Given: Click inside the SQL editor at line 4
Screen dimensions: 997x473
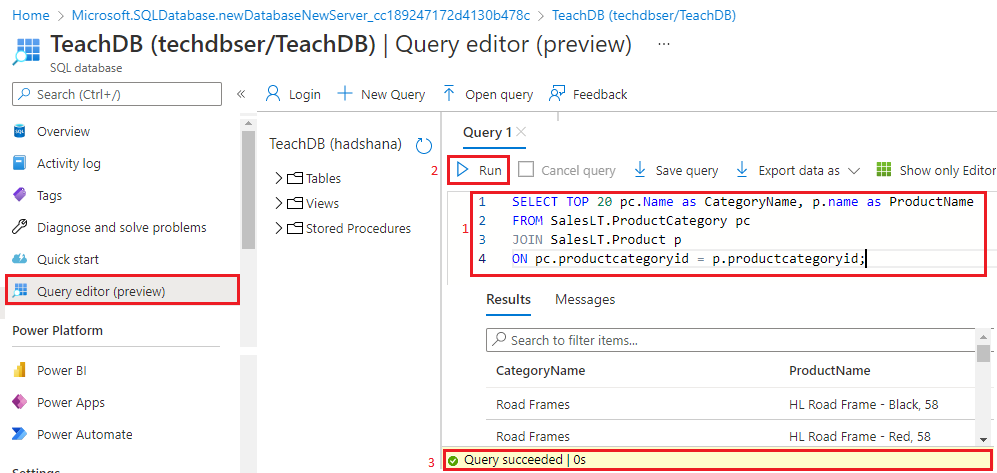Looking at the screenshot, I should click(689, 259).
